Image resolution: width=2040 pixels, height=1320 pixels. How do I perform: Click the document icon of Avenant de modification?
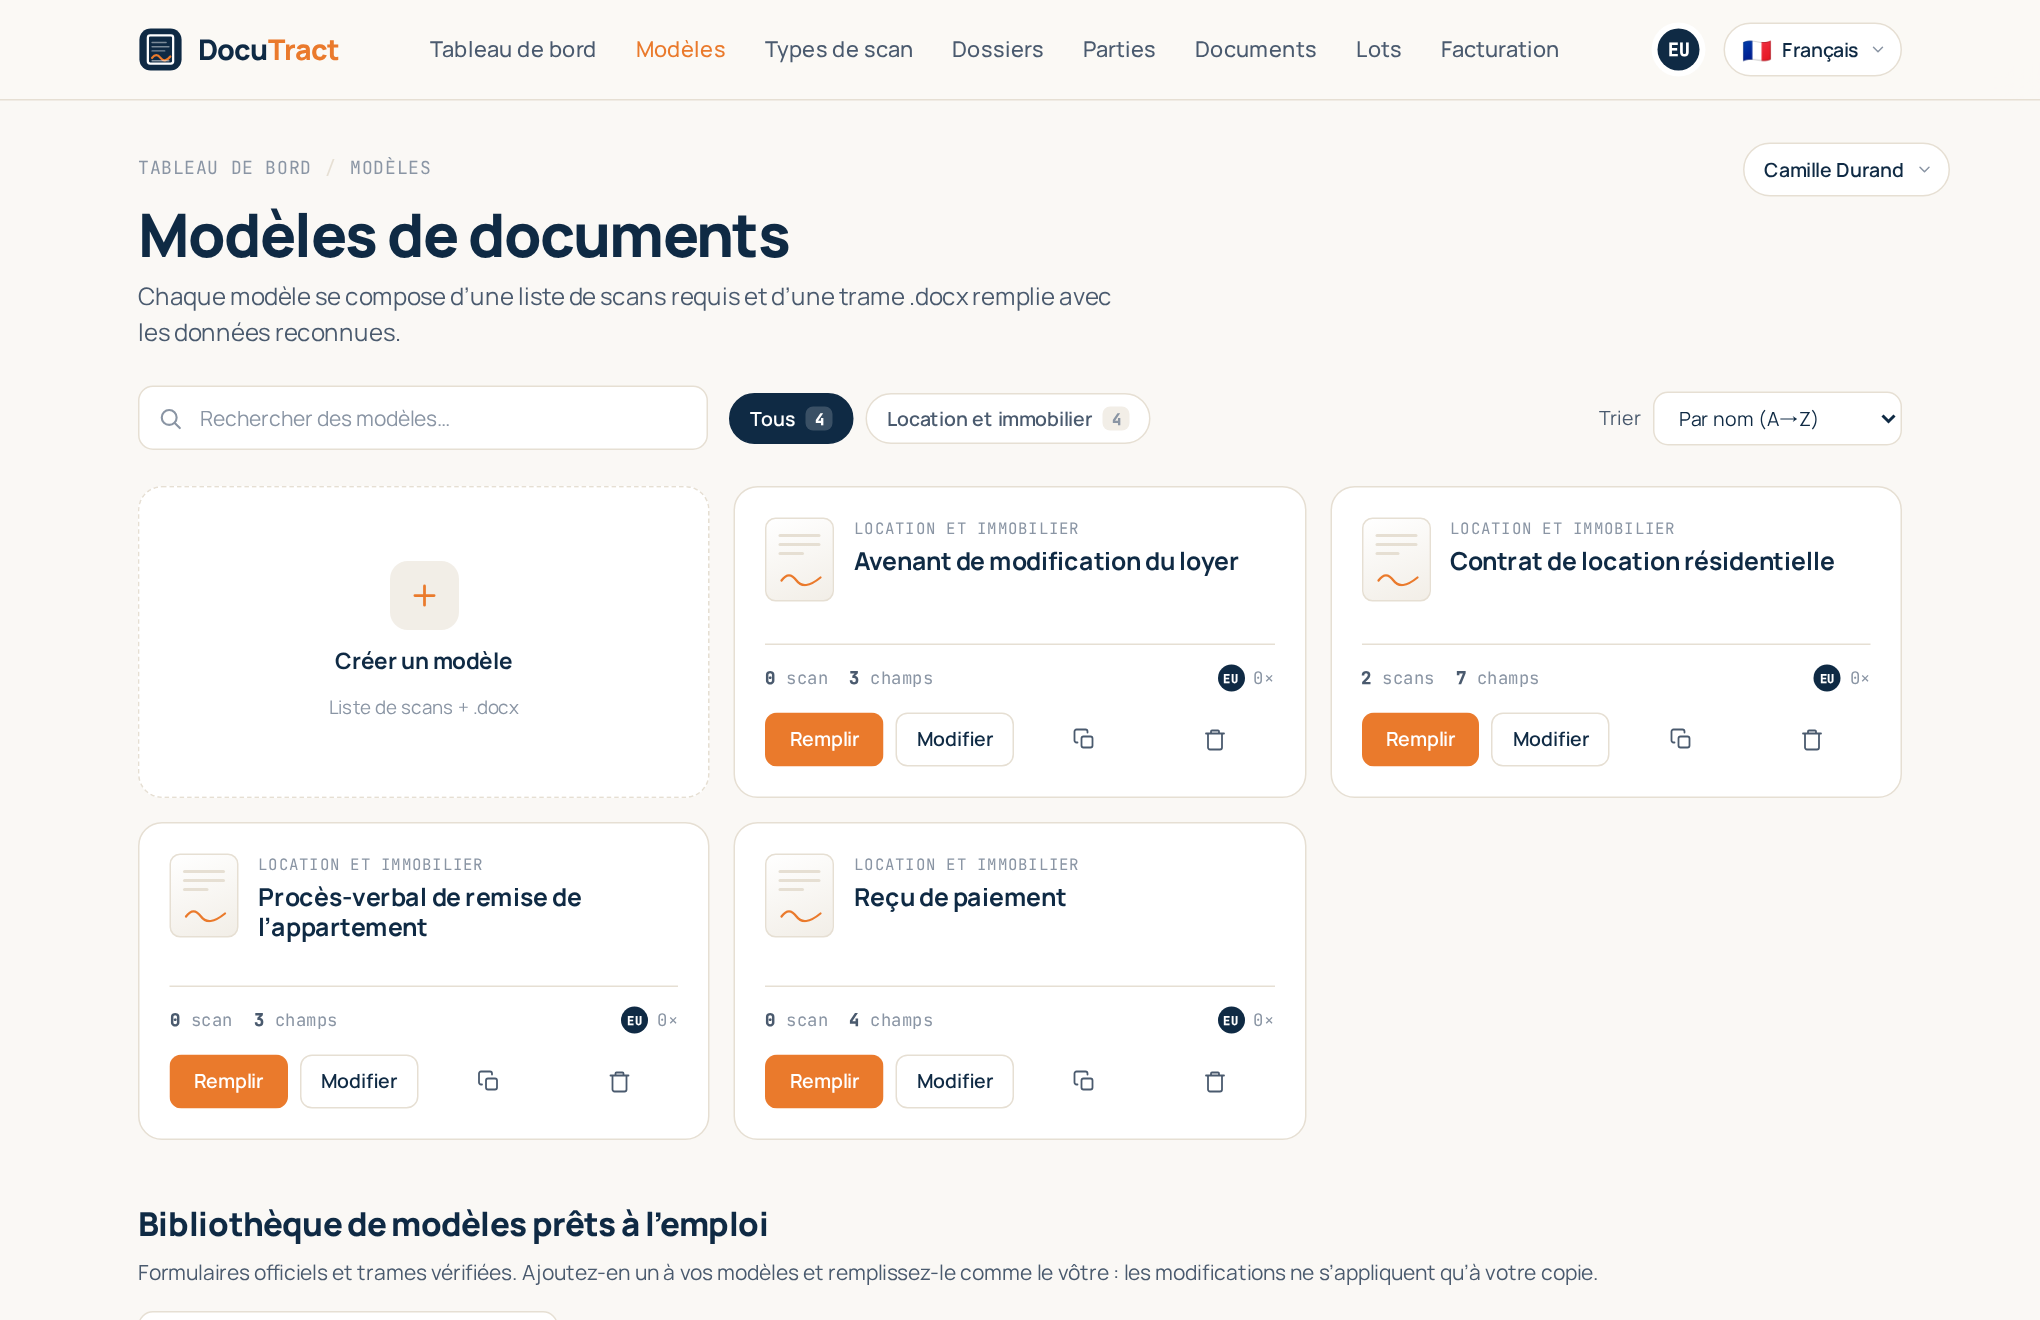(799, 559)
